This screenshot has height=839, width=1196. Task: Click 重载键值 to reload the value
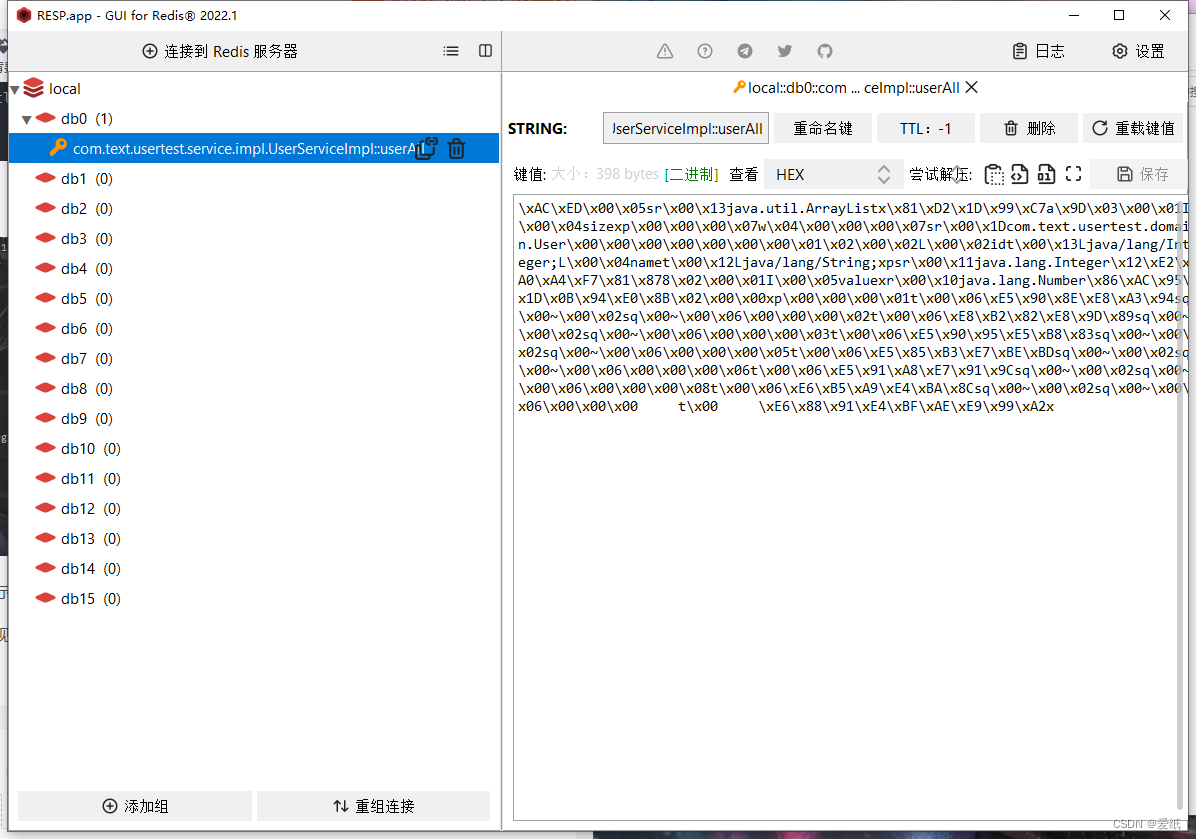click(x=1133, y=128)
